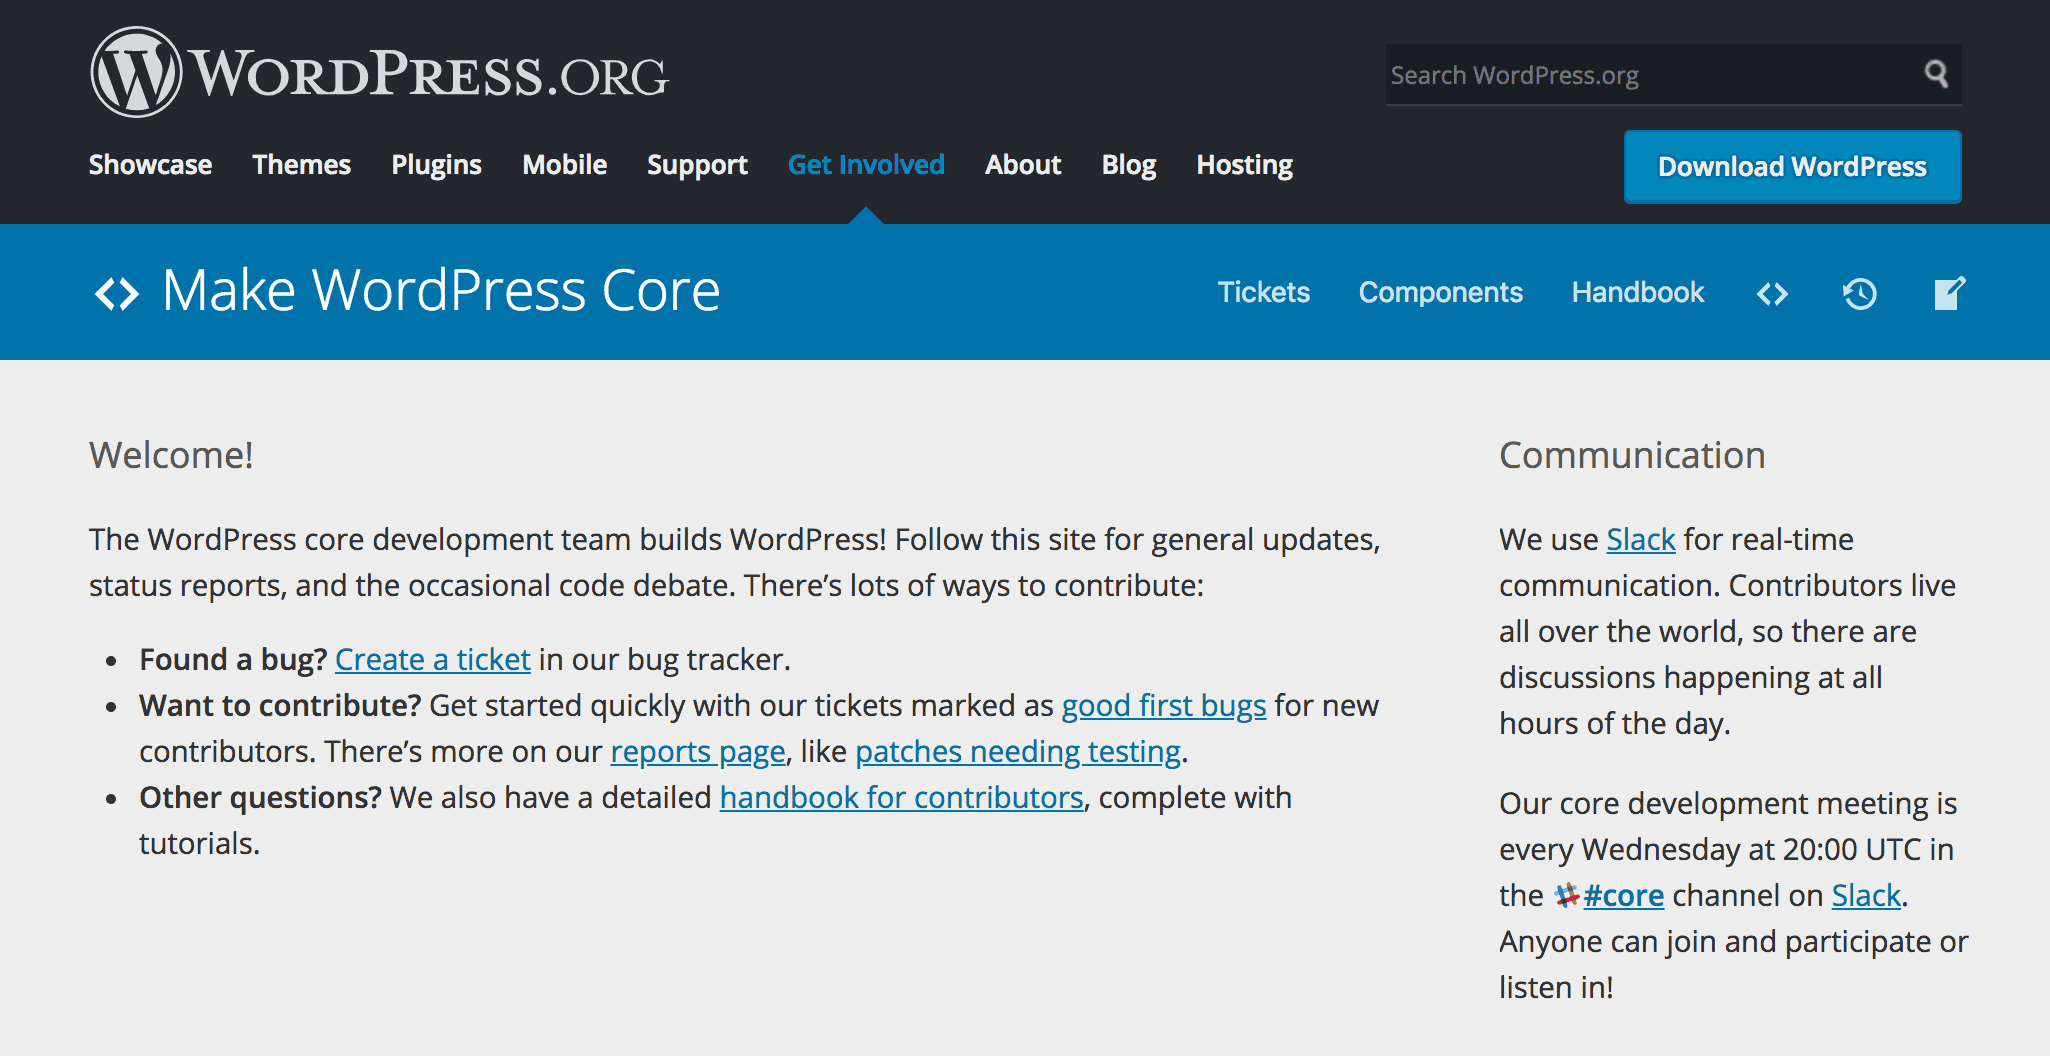The width and height of the screenshot is (2050, 1056).
Task: Click Slack link after 'channel on'
Action: pos(1866,895)
